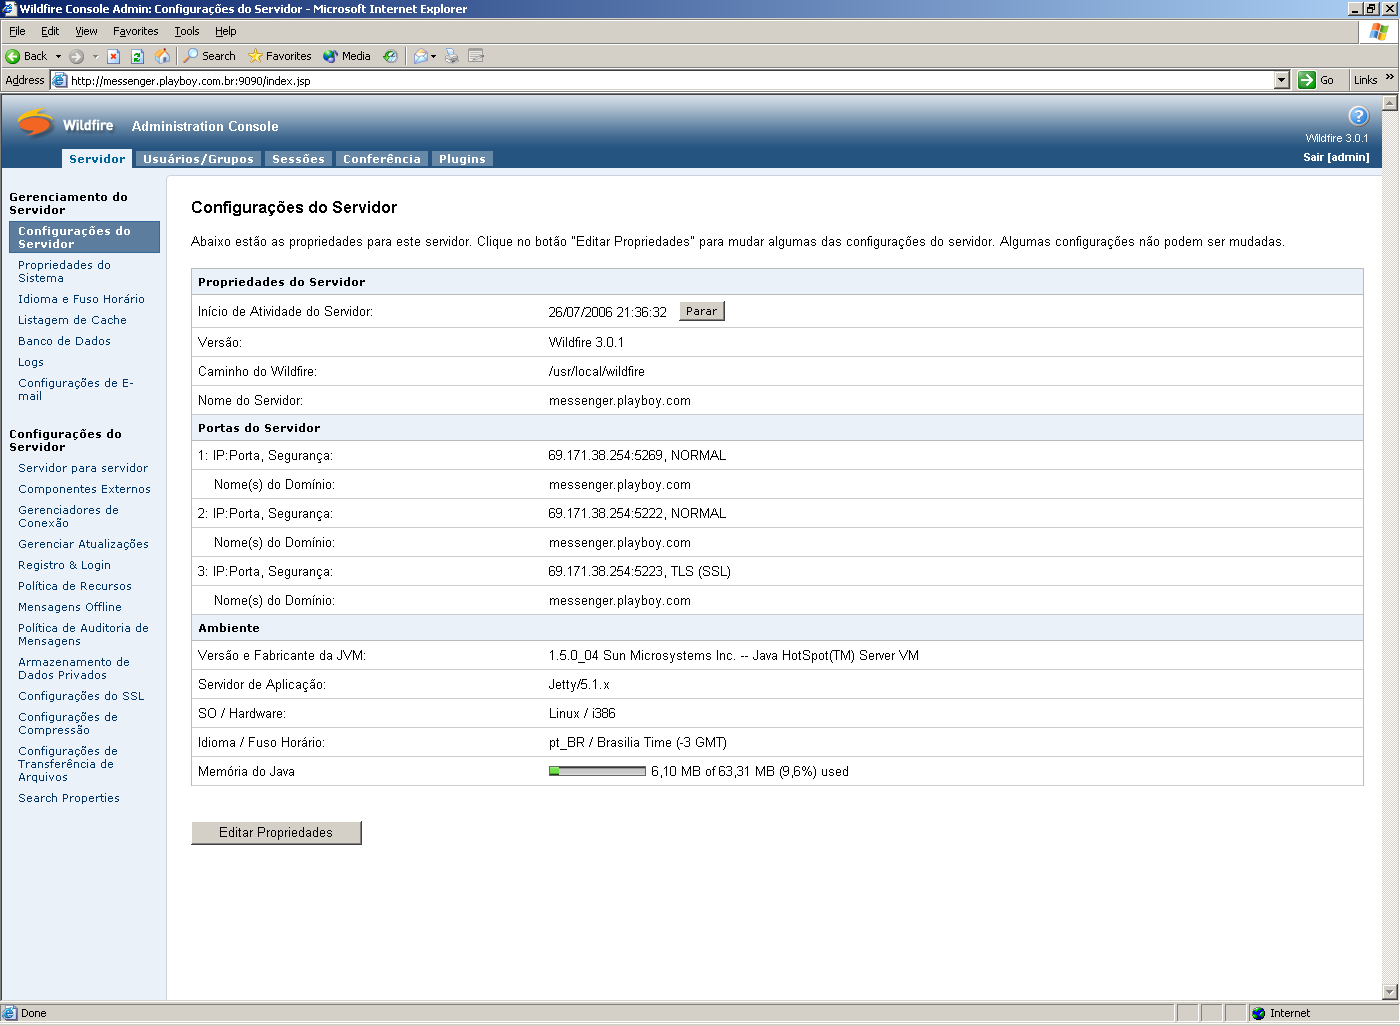Open Configurações de Compressão link
Screen dimensions: 1400x1026
click(x=68, y=724)
